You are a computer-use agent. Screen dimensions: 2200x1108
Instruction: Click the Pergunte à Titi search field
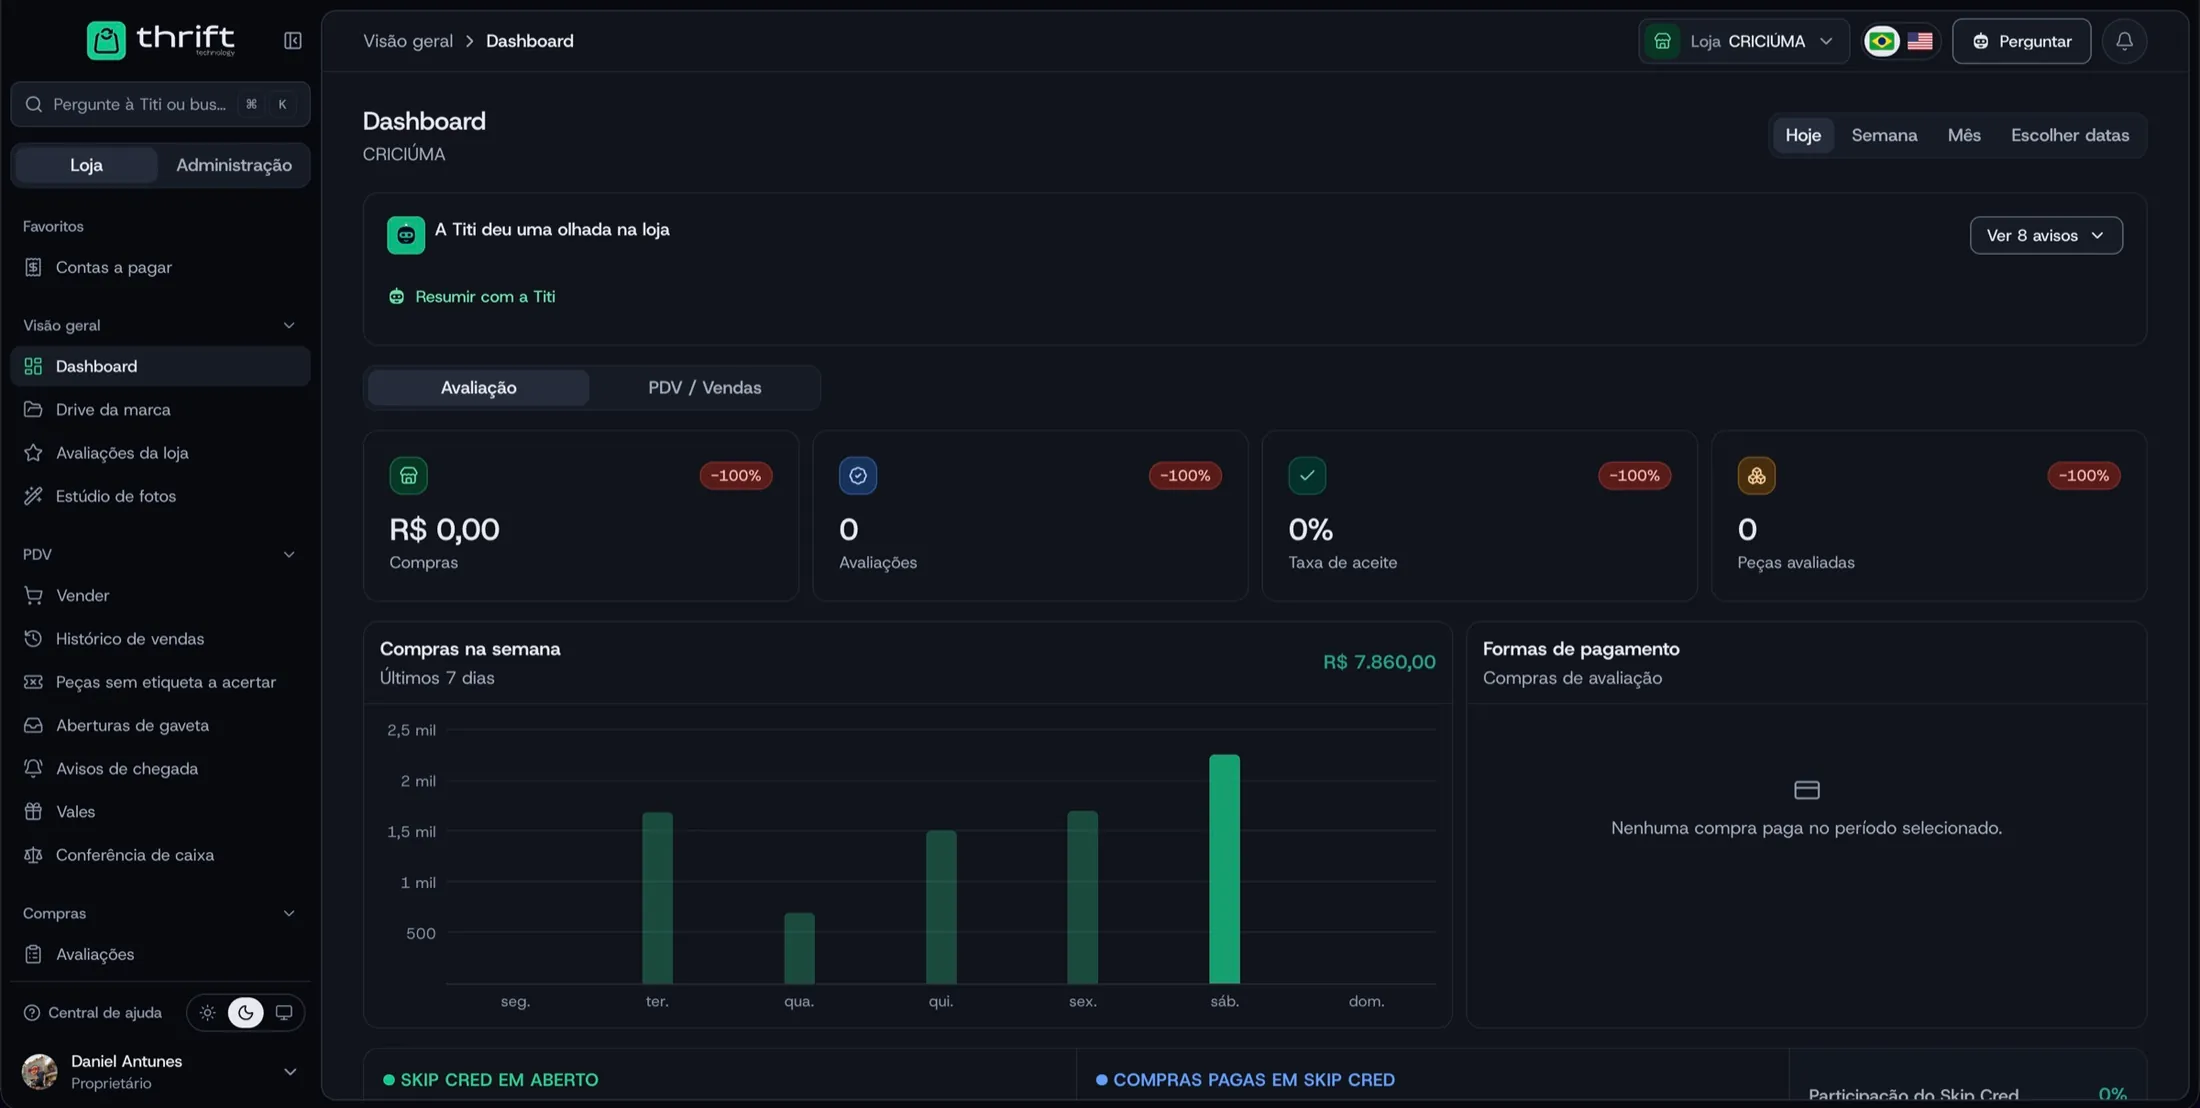(x=160, y=104)
